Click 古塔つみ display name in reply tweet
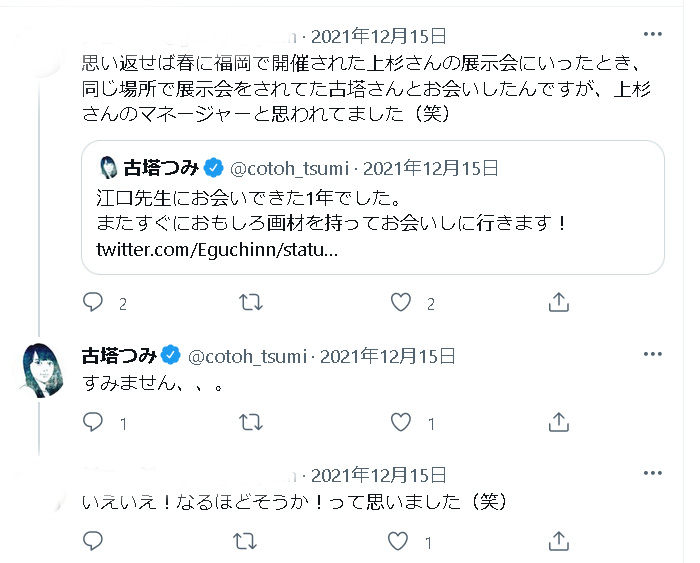This screenshot has height=563, width=700. [x=119, y=355]
